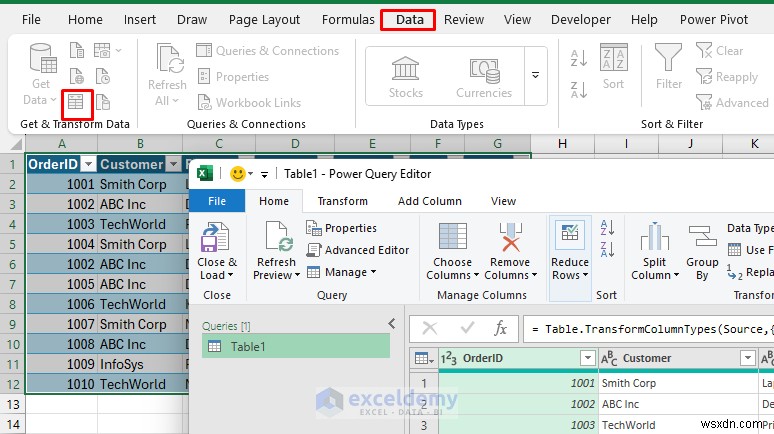This screenshot has height=434, width=774.
Task: Open Quick Access Toolbar customize dropdown
Action: pyautogui.click(x=264, y=174)
